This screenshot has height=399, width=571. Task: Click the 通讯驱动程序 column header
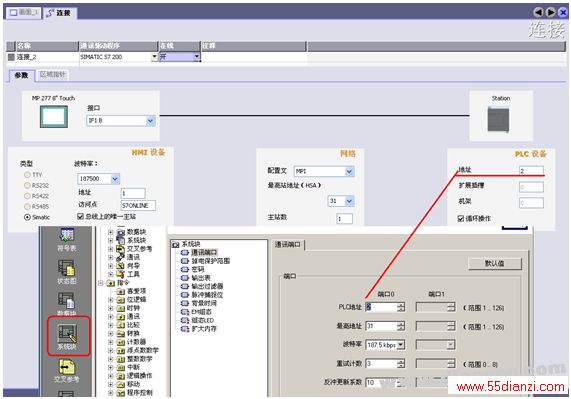tap(118, 46)
